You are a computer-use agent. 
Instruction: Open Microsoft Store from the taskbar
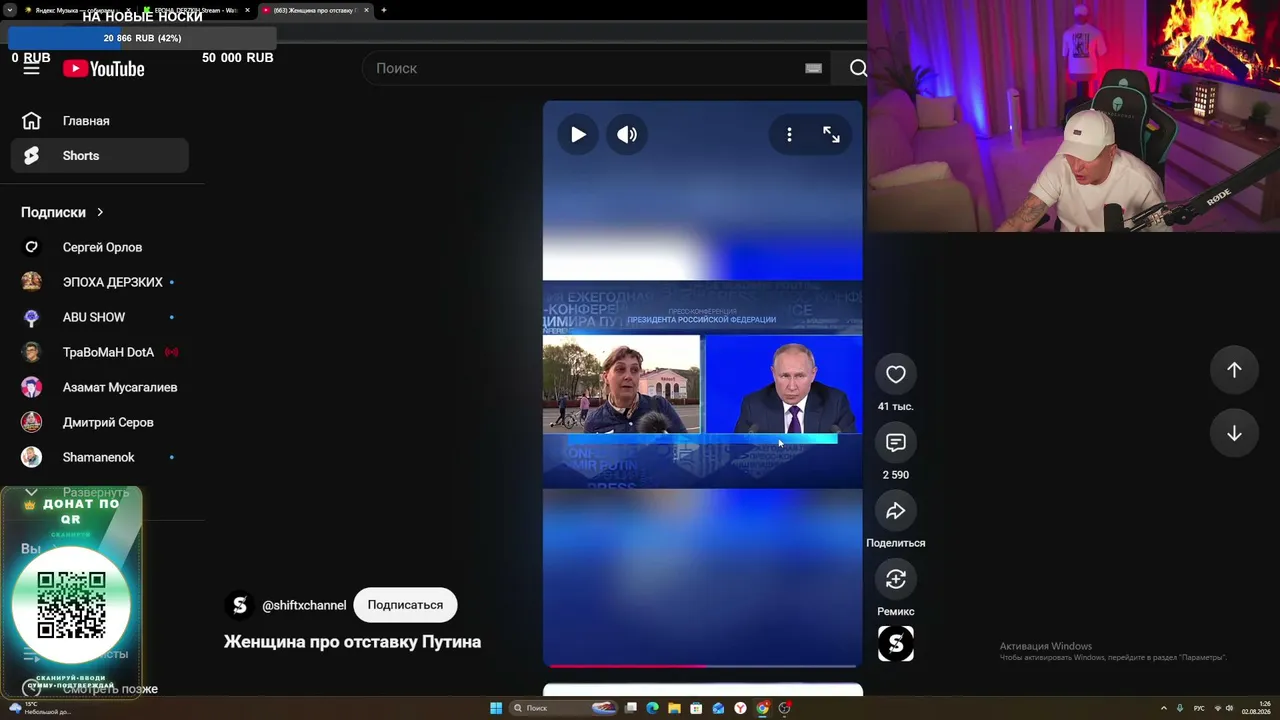[697, 708]
